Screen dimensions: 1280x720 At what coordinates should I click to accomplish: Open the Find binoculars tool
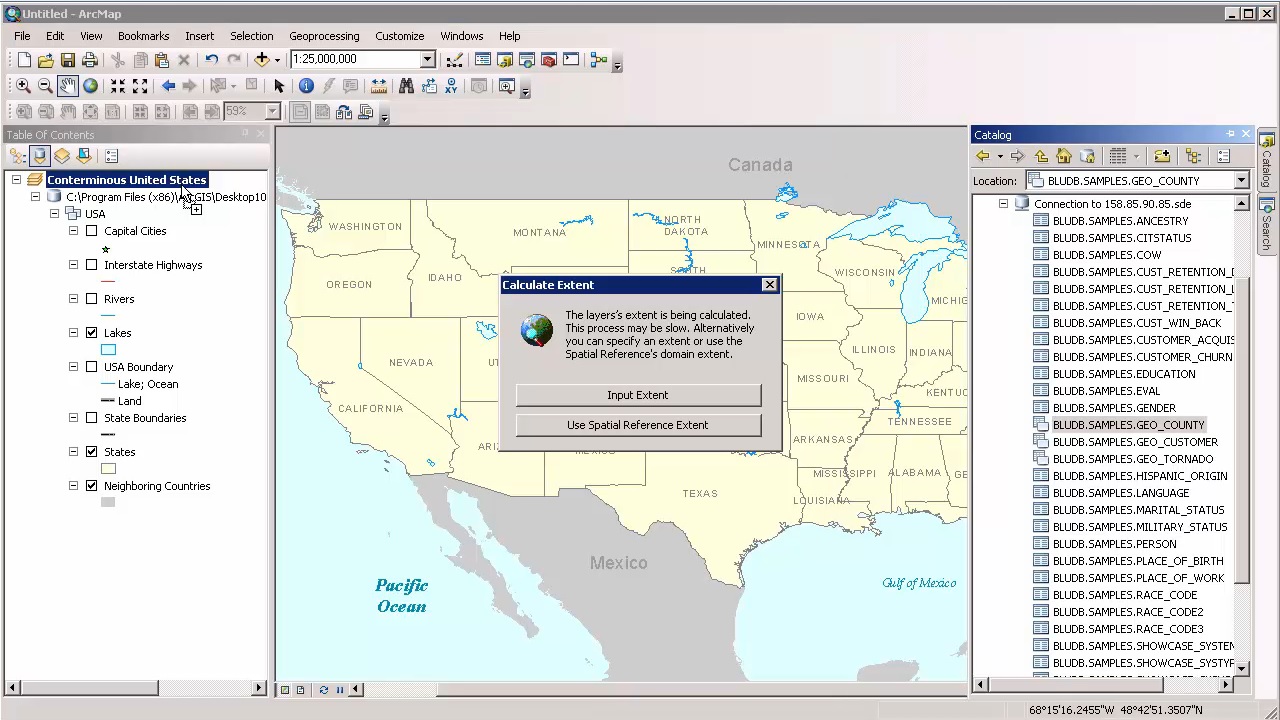click(406, 87)
